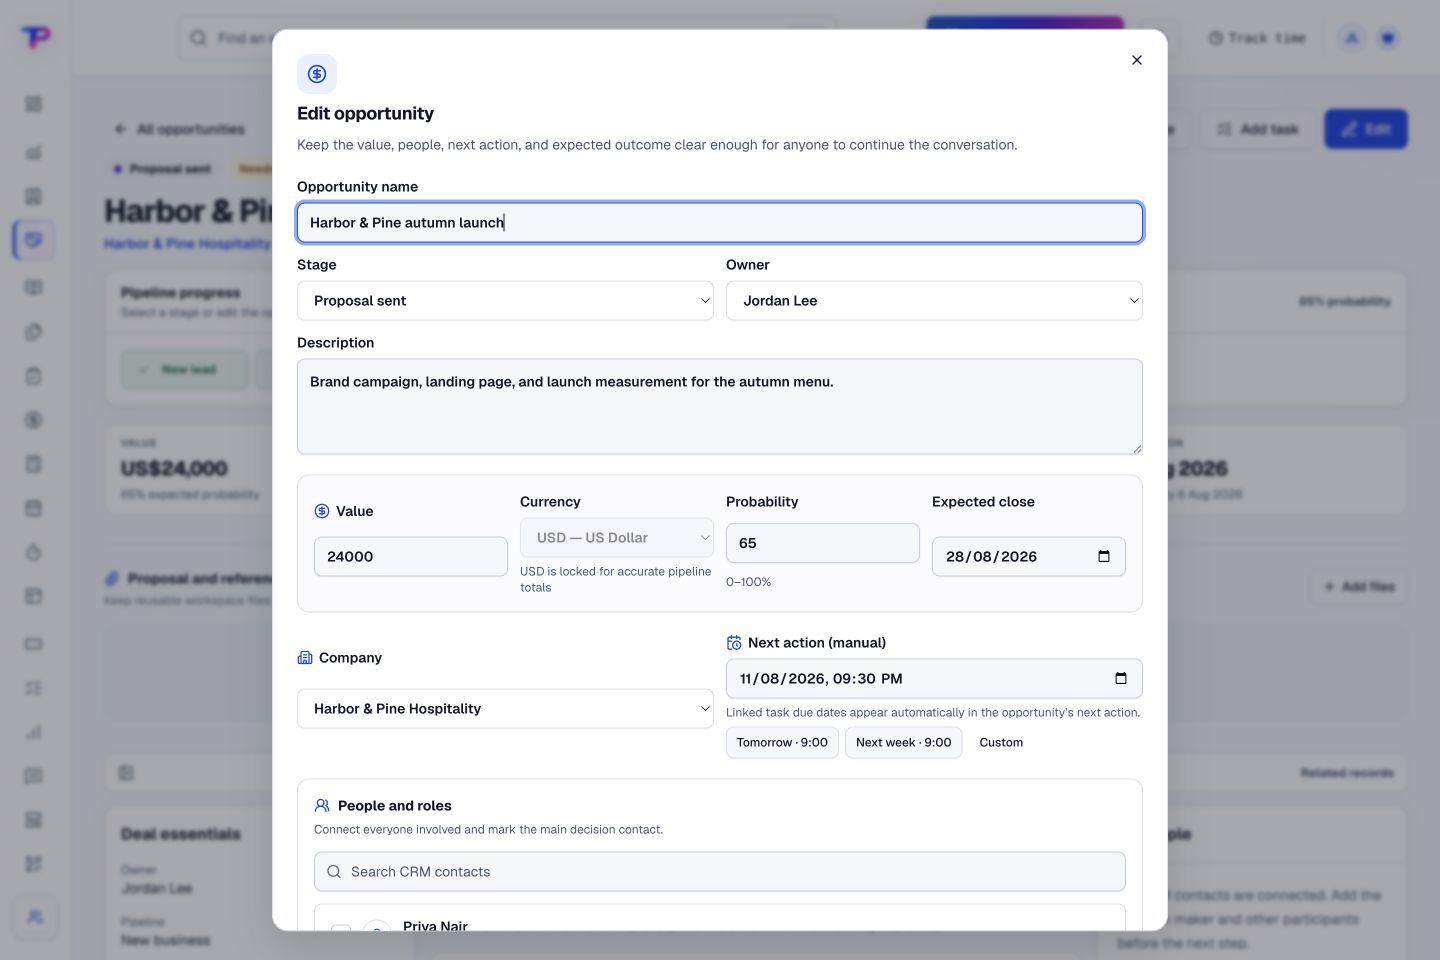Screen dimensions: 1440x960
Task: Click the Value field showing 24000
Action: pyautogui.click(x=411, y=557)
